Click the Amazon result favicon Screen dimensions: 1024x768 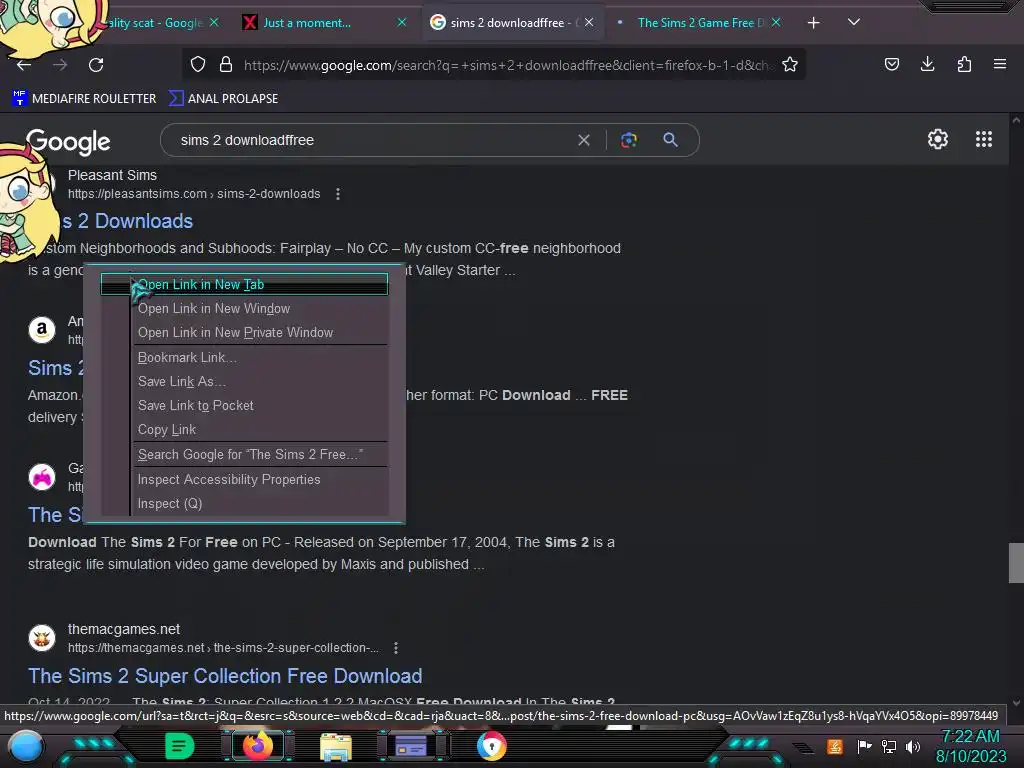[42, 330]
